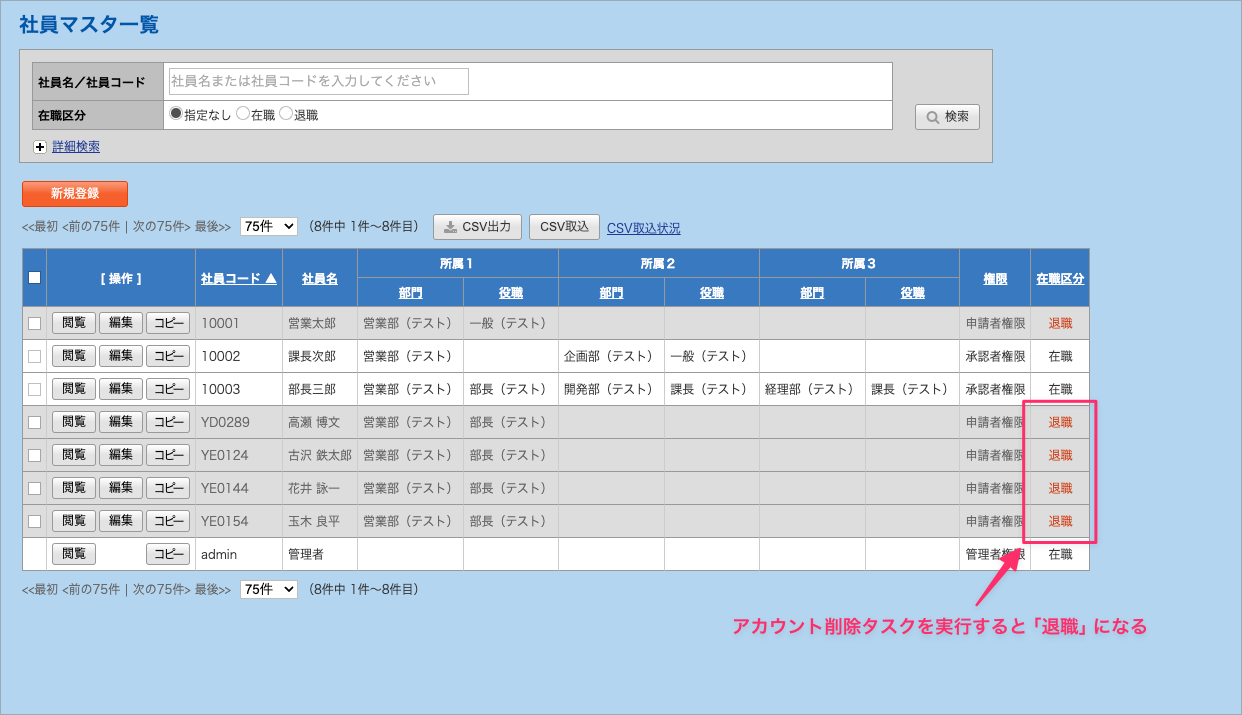Select the 退職 radio button

(x=285, y=114)
